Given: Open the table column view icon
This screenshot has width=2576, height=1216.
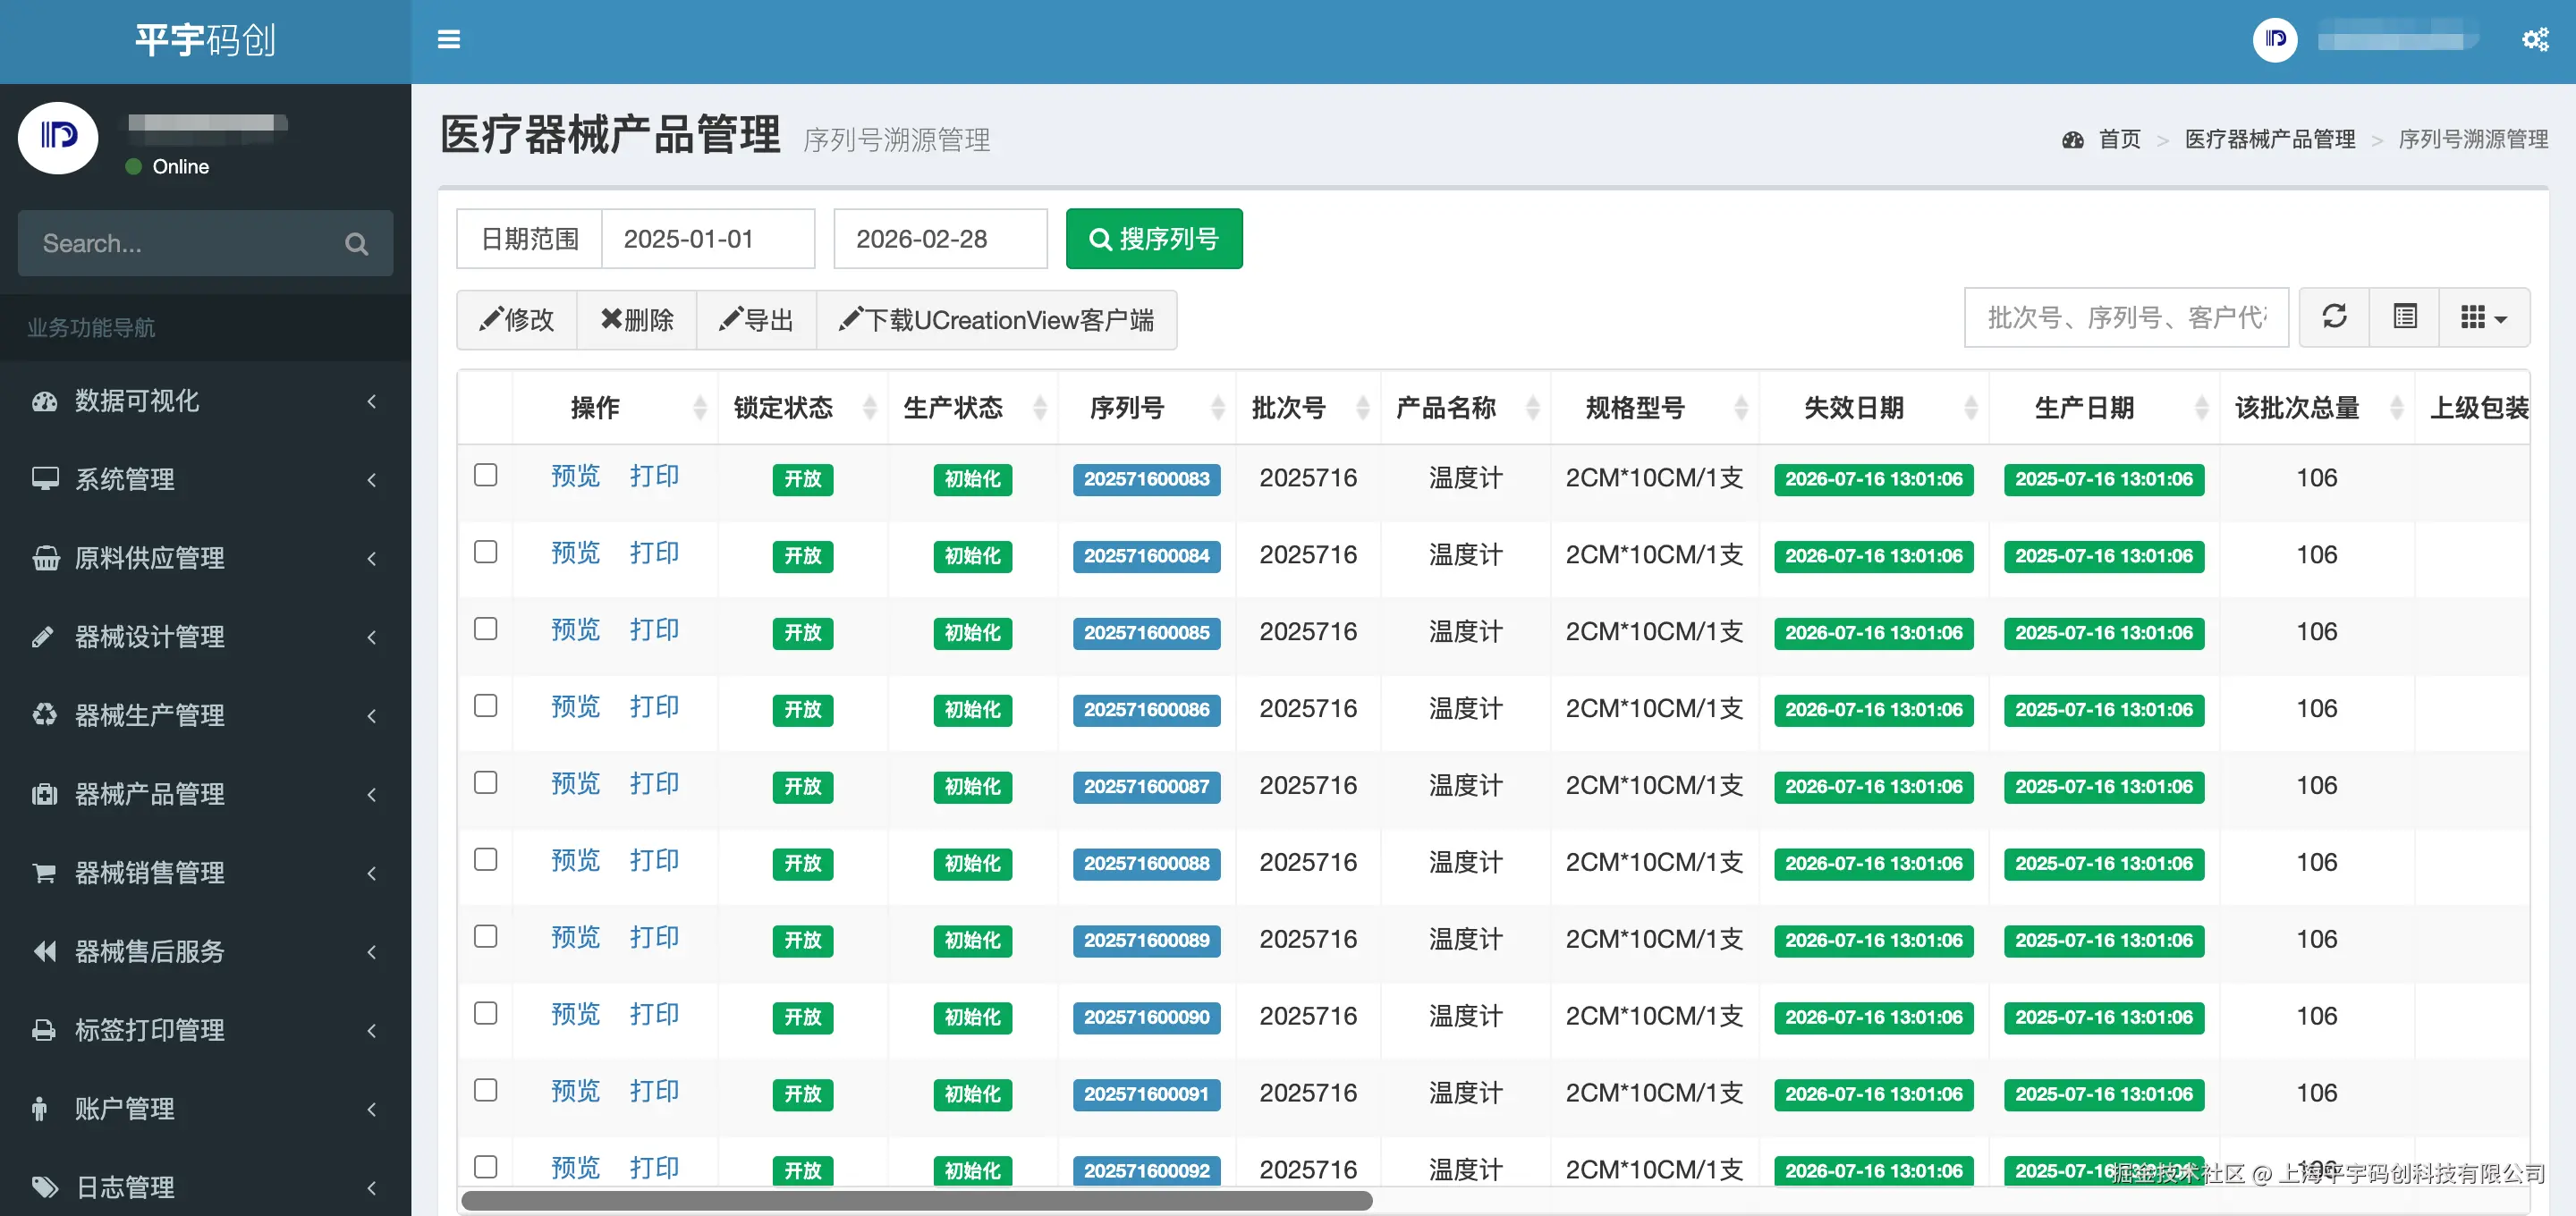Looking at the screenshot, I should point(2404,317).
